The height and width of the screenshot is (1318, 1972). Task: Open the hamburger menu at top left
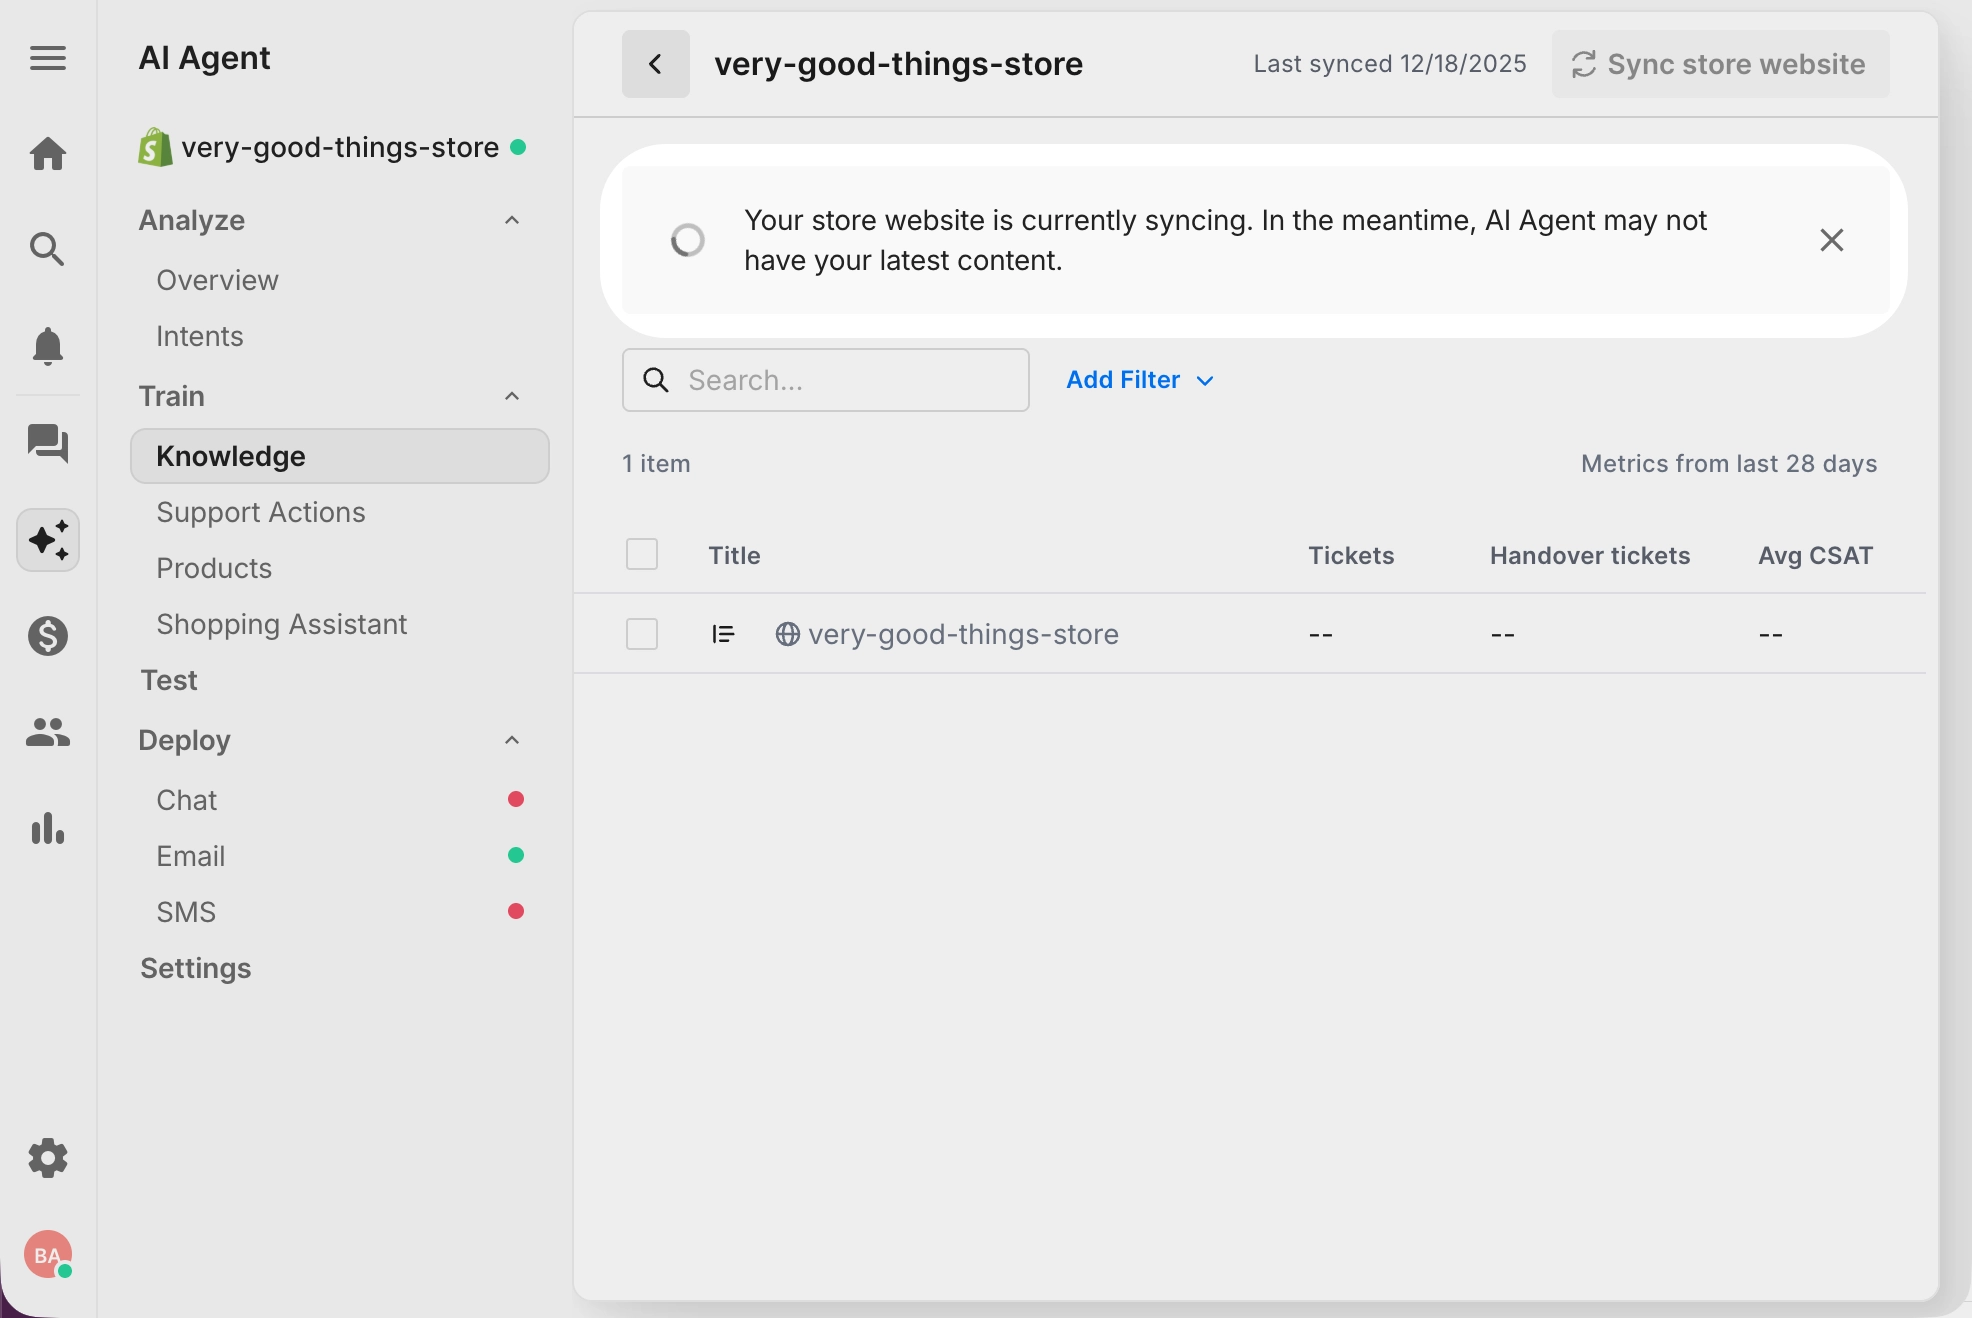(47, 58)
